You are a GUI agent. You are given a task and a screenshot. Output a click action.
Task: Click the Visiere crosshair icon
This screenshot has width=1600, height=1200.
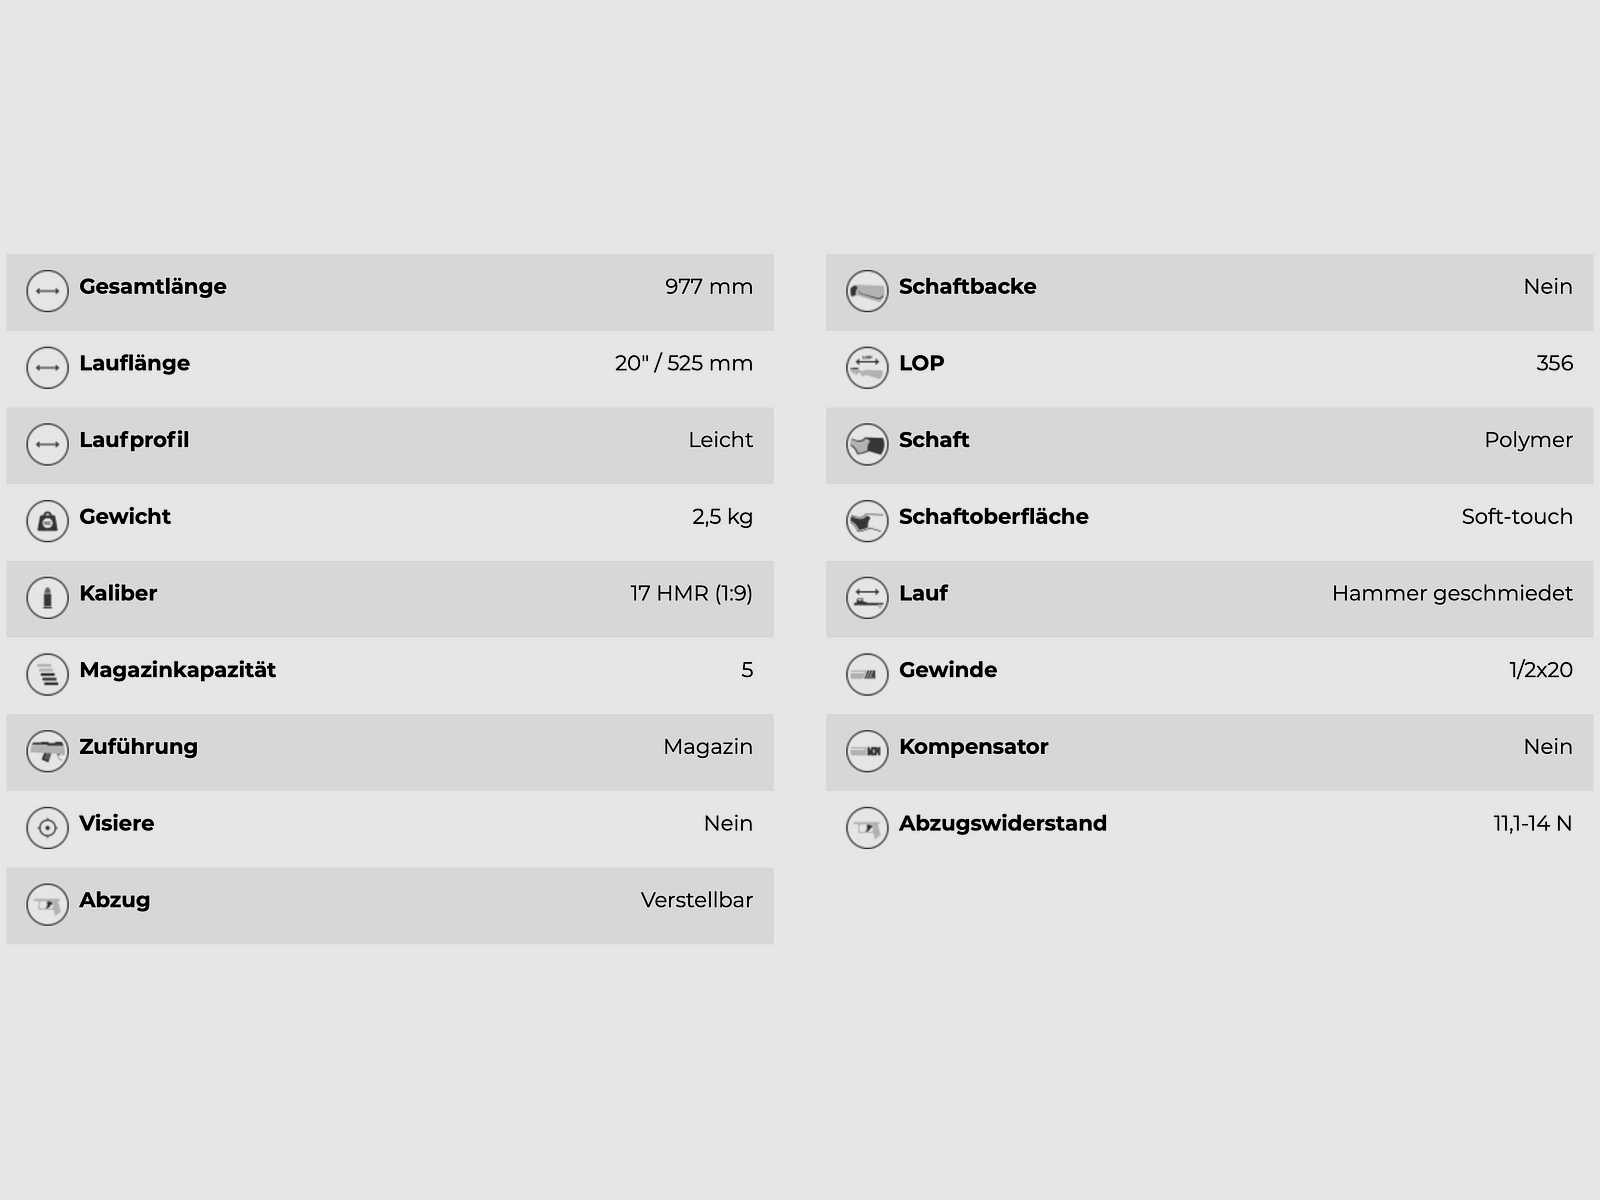click(47, 828)
